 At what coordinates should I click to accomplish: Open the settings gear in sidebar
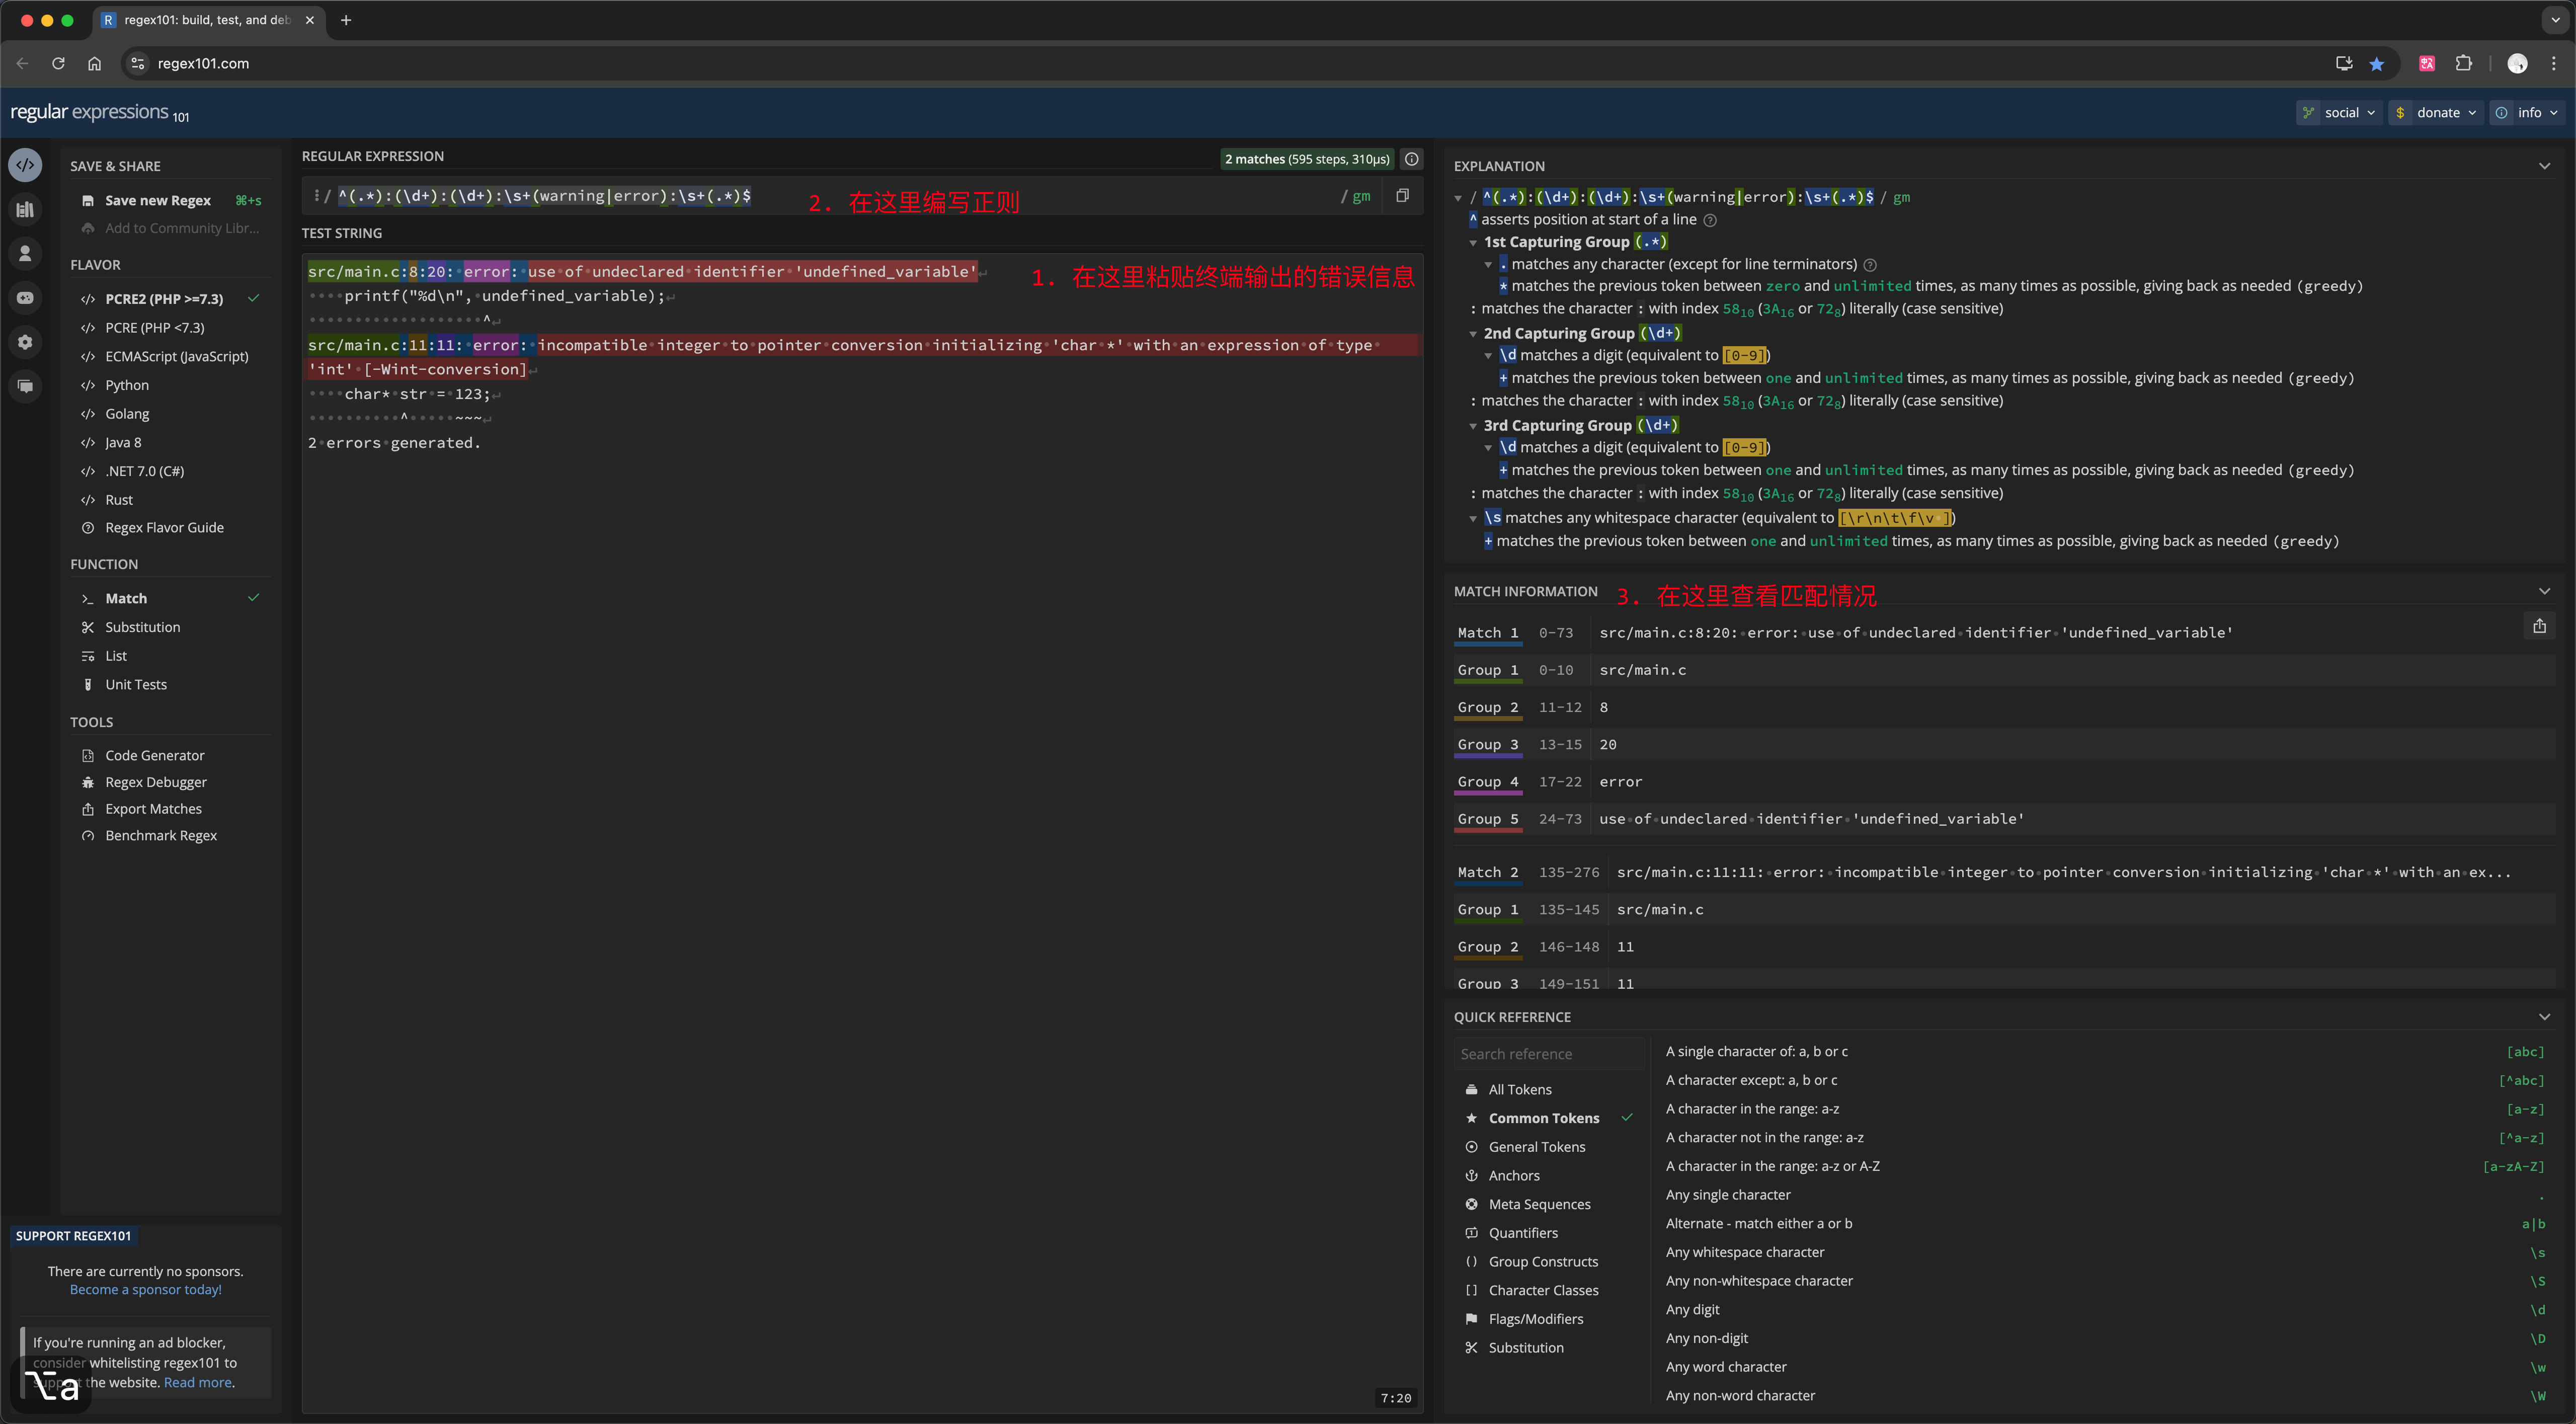[26, 342]
